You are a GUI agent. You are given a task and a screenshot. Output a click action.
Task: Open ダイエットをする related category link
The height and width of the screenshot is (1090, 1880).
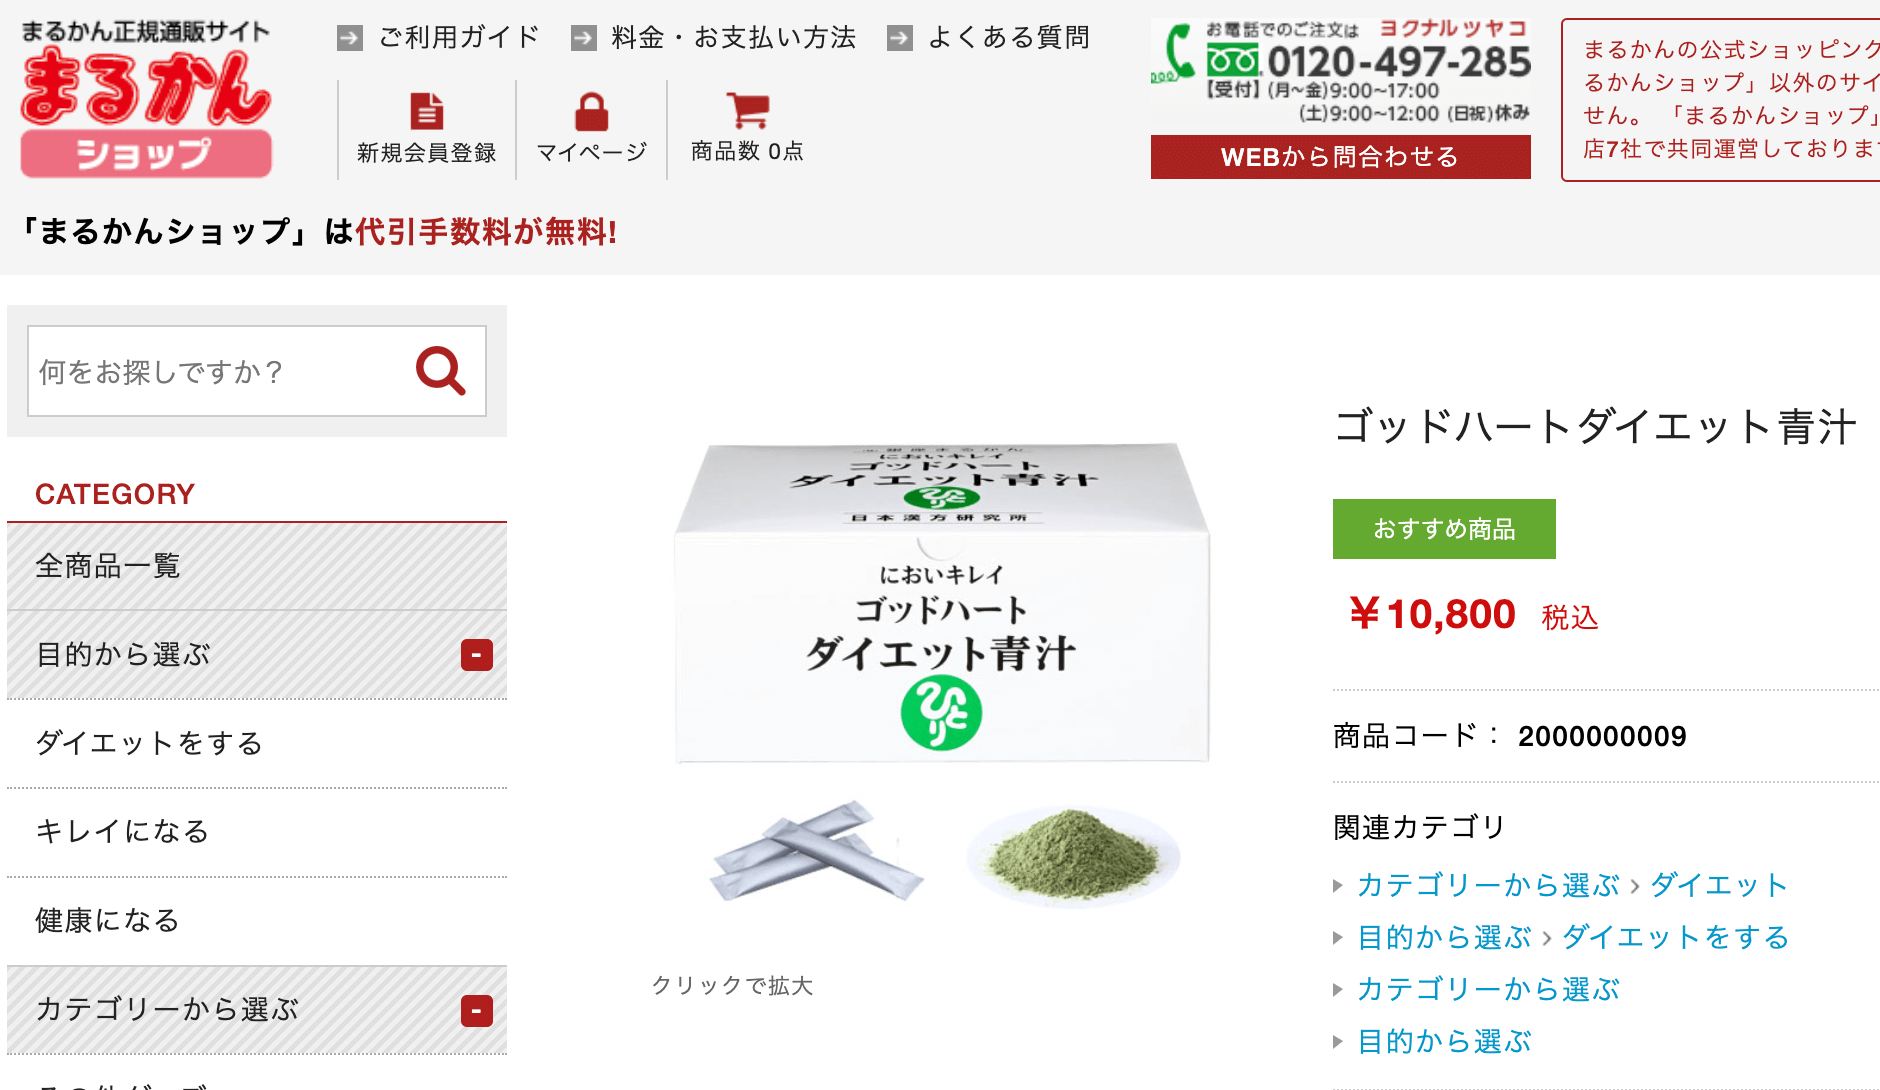[1676, 937]
